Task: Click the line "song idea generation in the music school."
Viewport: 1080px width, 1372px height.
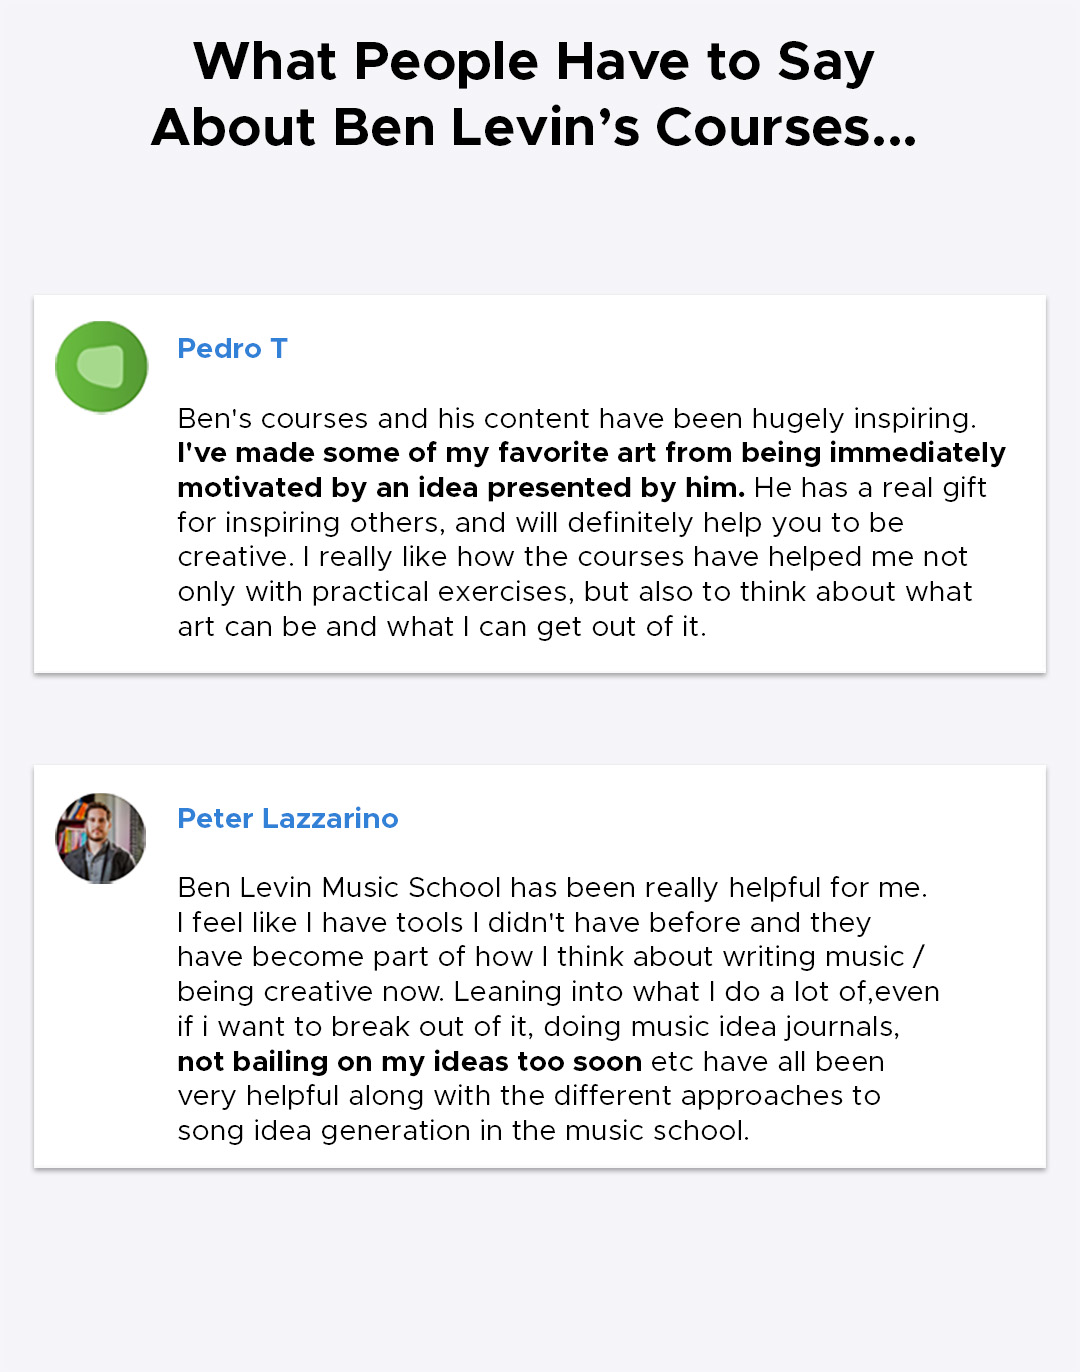Action: click(x=463, y=1130)
